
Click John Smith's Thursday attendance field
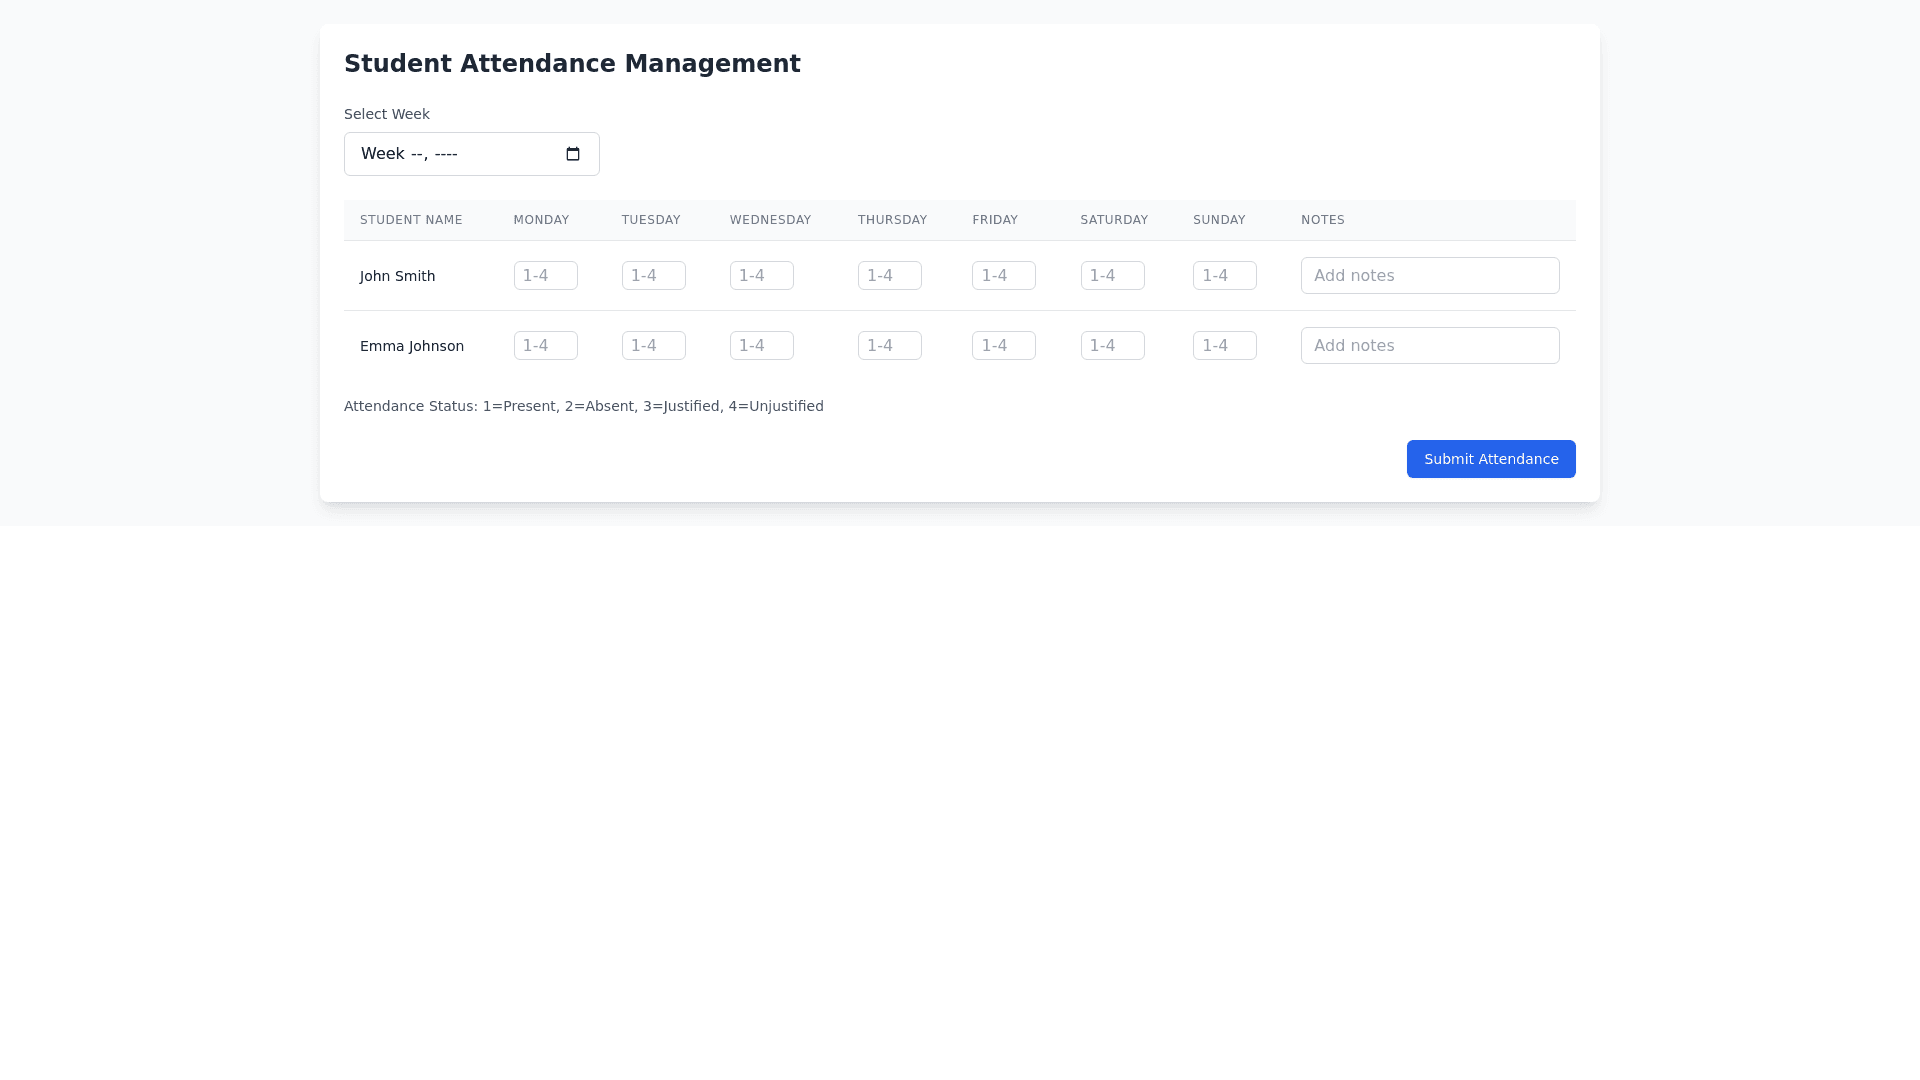pyautogui.click(x=889, y=276)
